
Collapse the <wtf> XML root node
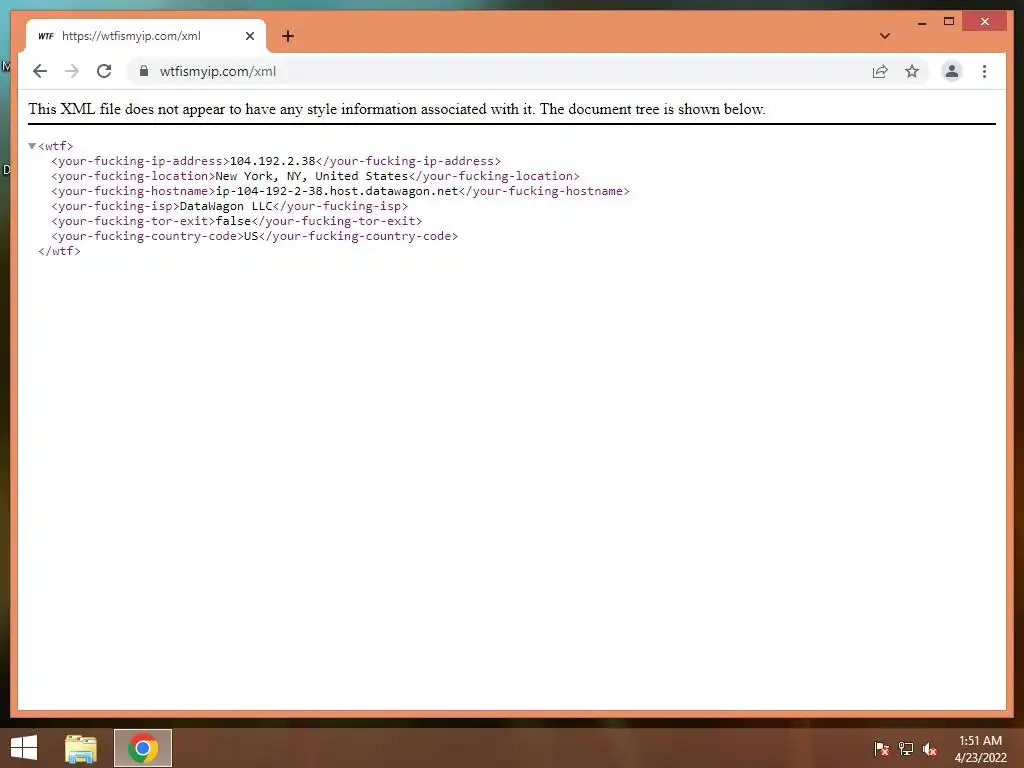pyautogui.click(x=32, y=146)
